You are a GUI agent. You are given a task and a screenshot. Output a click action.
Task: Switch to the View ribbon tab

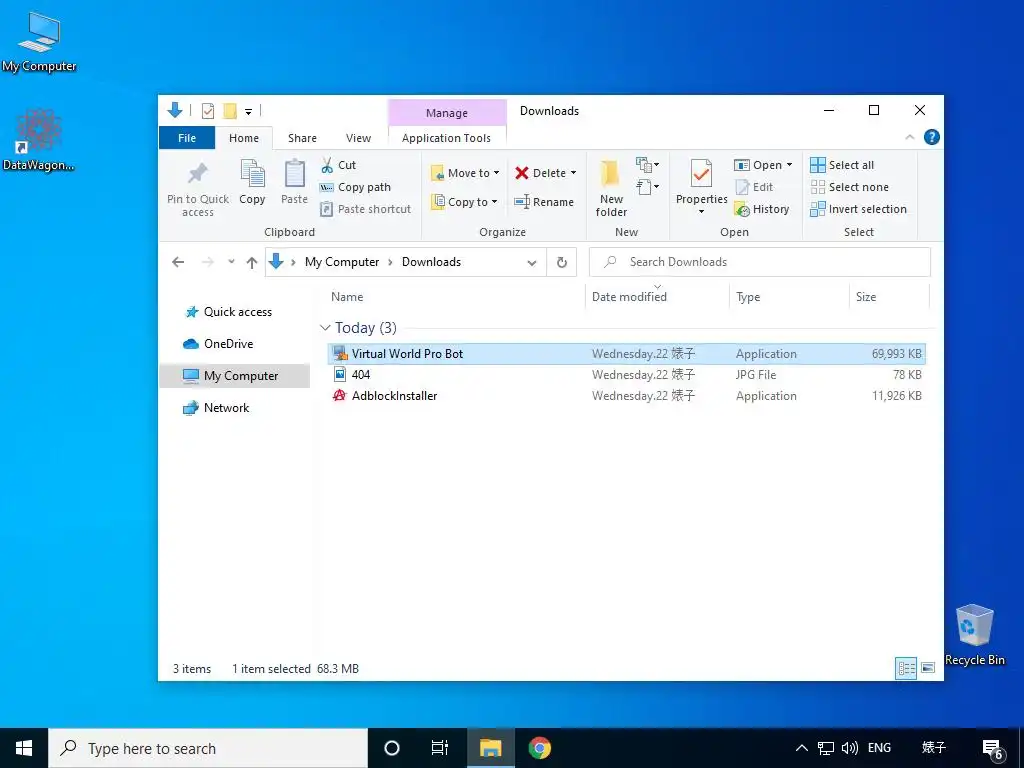[359, 138]
